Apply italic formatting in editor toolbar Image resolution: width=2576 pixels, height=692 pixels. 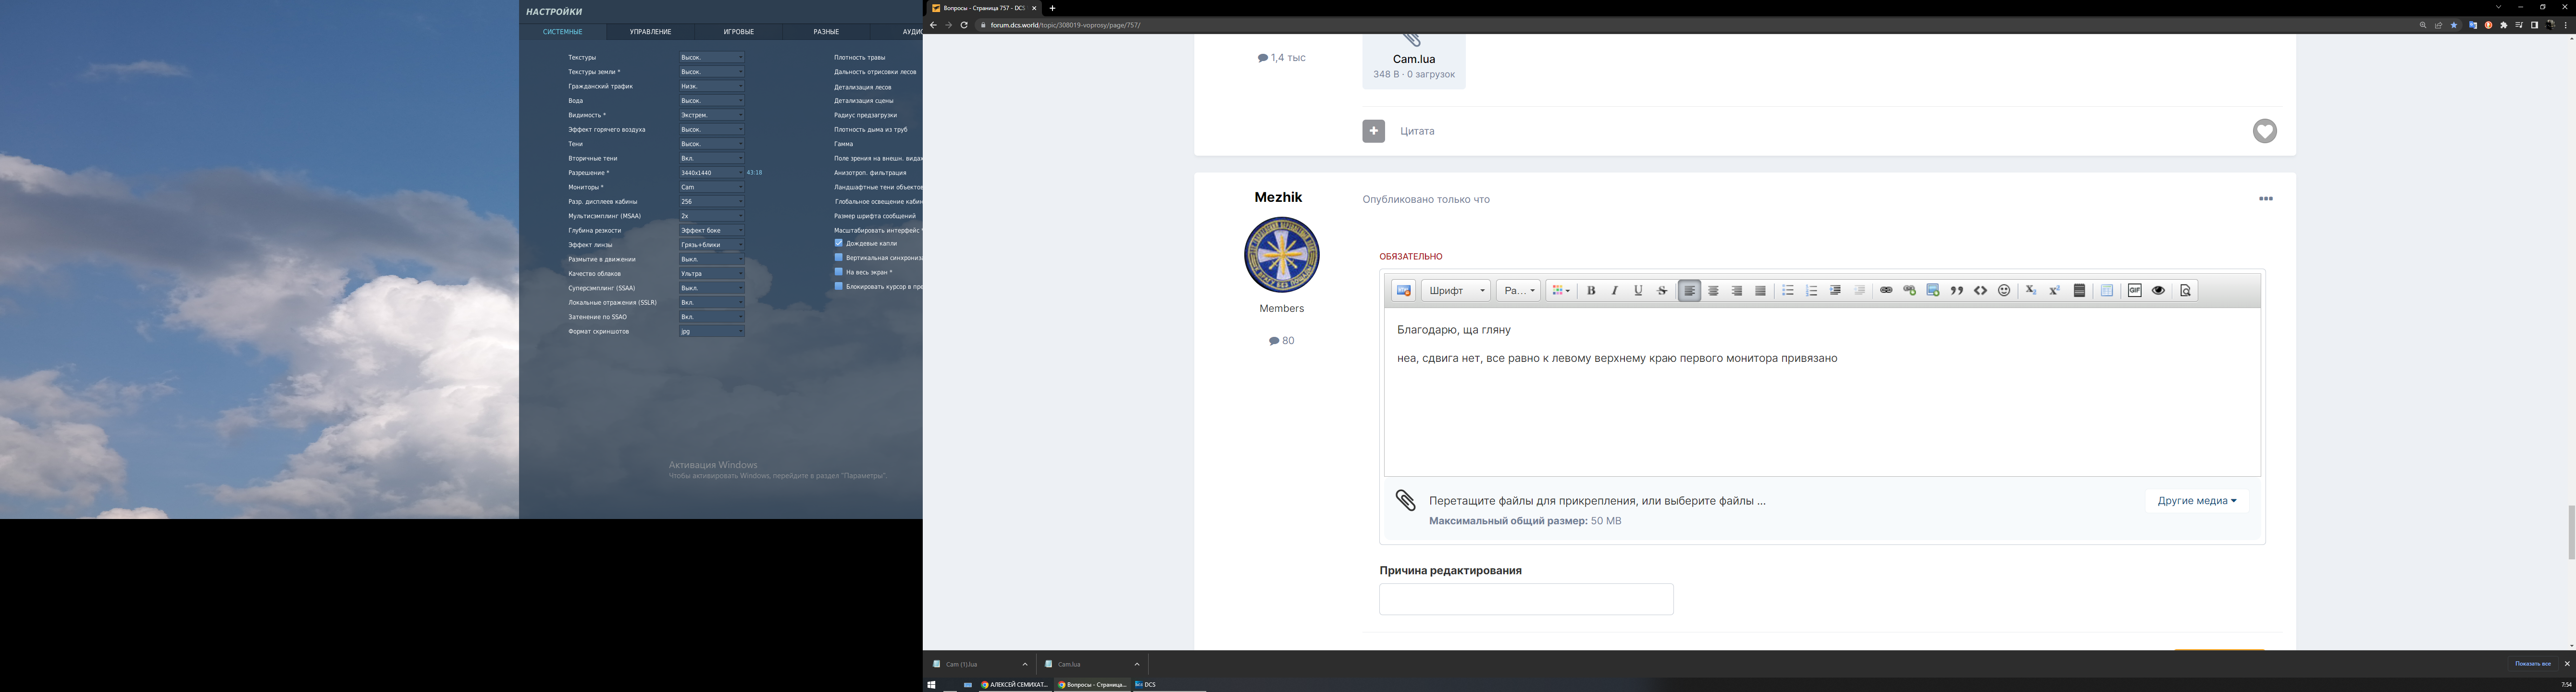[1614, 291]
